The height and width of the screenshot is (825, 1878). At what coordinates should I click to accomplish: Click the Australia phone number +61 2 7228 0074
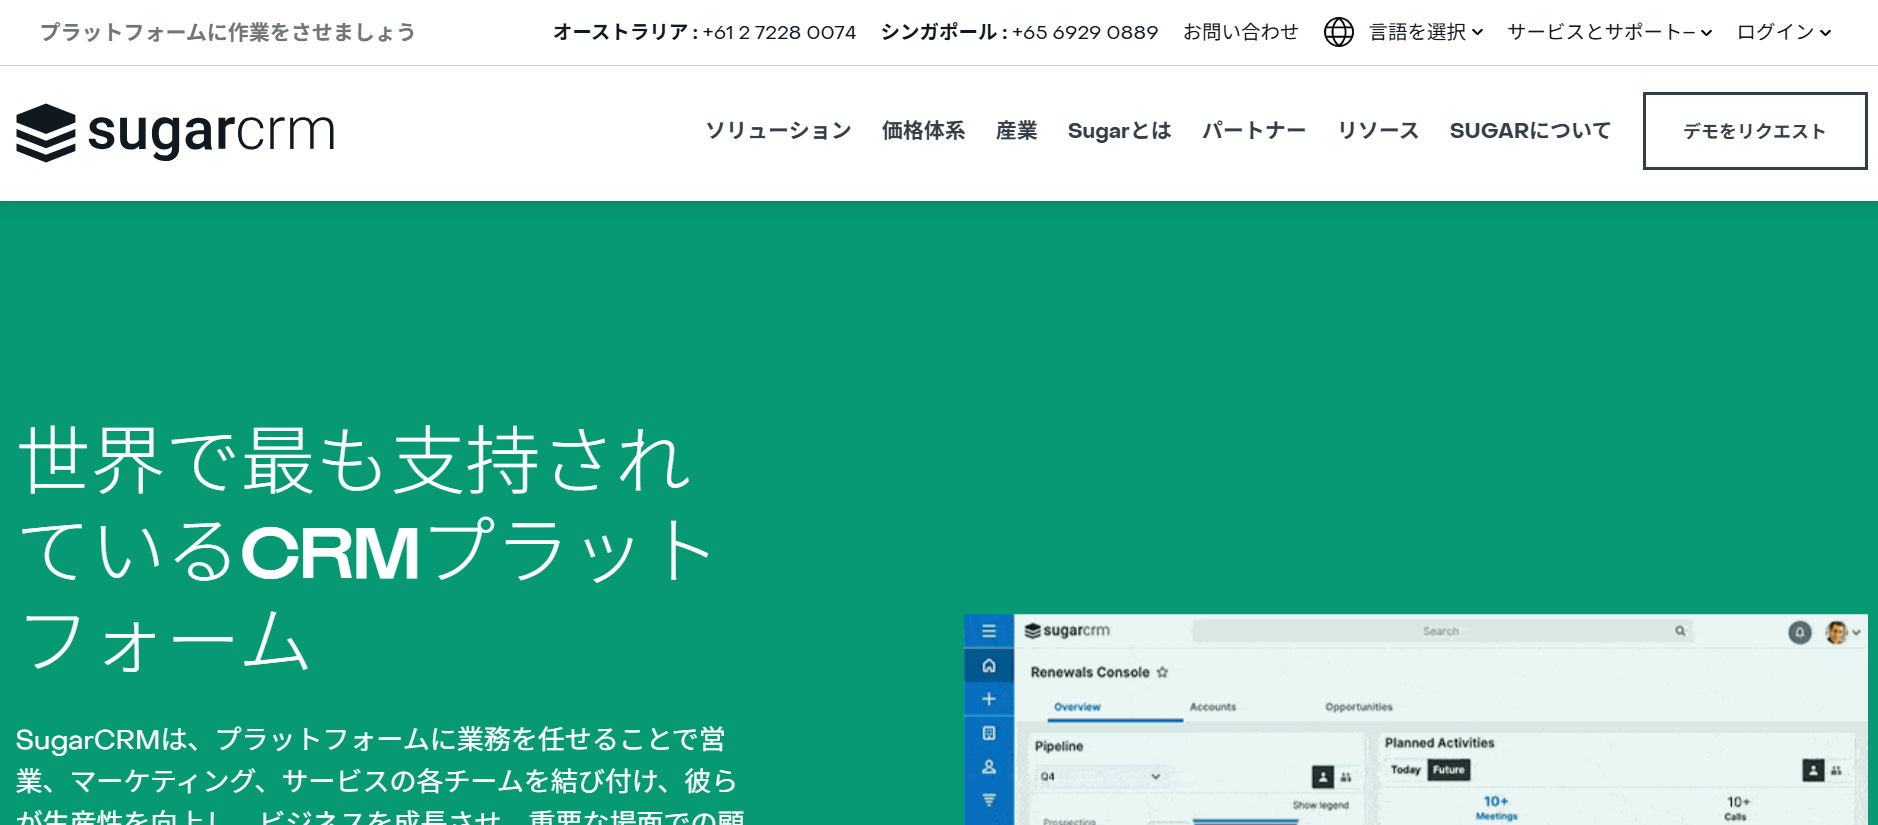click(x=779, y=32)
